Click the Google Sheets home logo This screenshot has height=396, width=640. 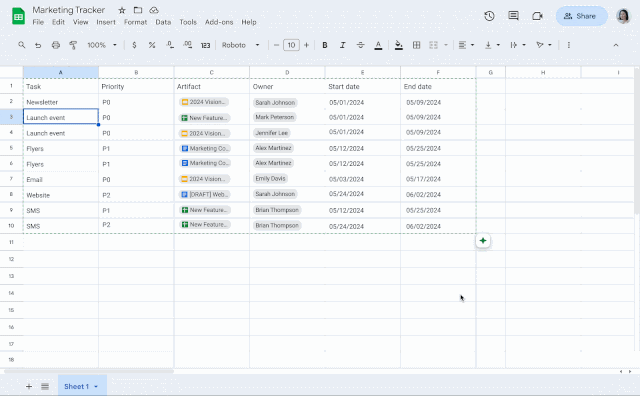coord(18,16)
